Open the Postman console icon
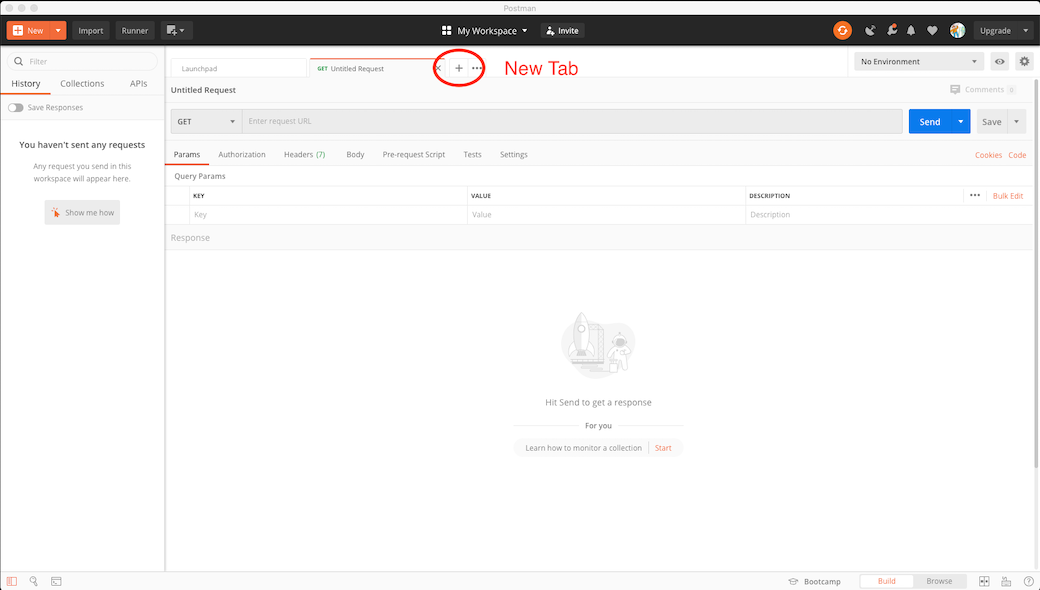The width and height of the screenshot is (1040, 590). tap(56, 581)
